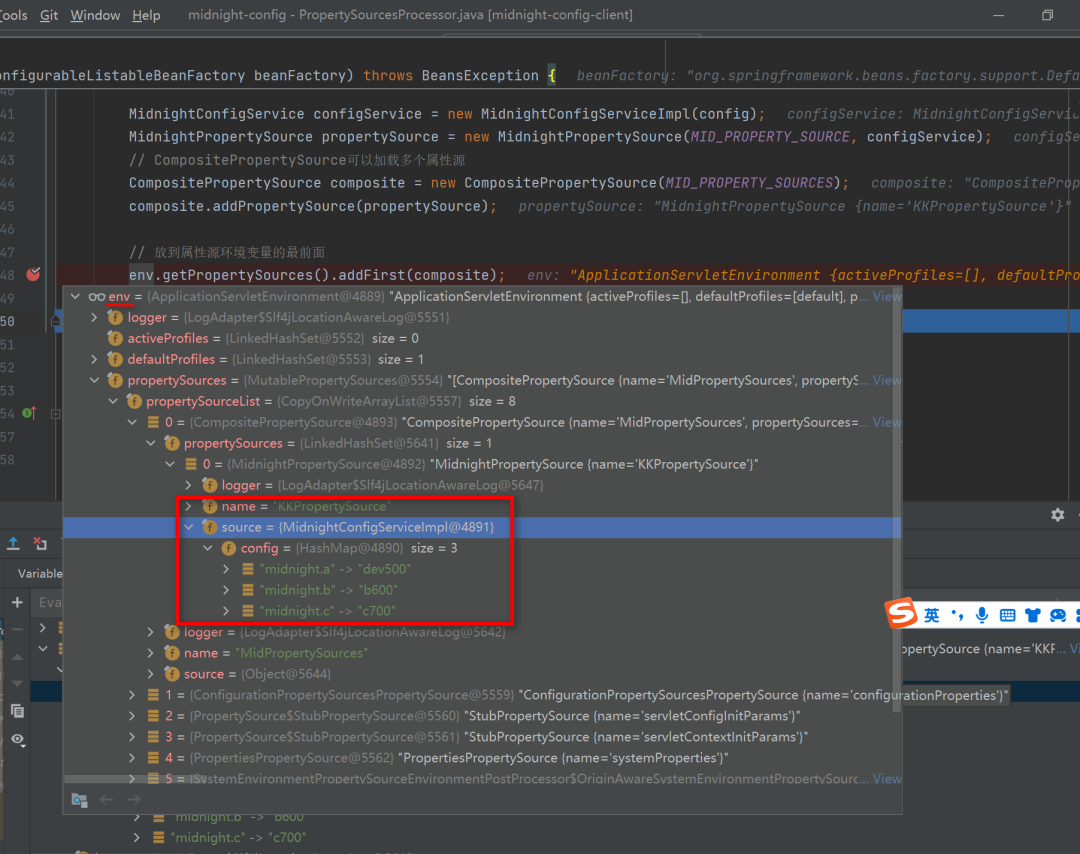Click the Sogou input method S logo
The width and height of the screenshot is (1080, 854).
point(902,613)
